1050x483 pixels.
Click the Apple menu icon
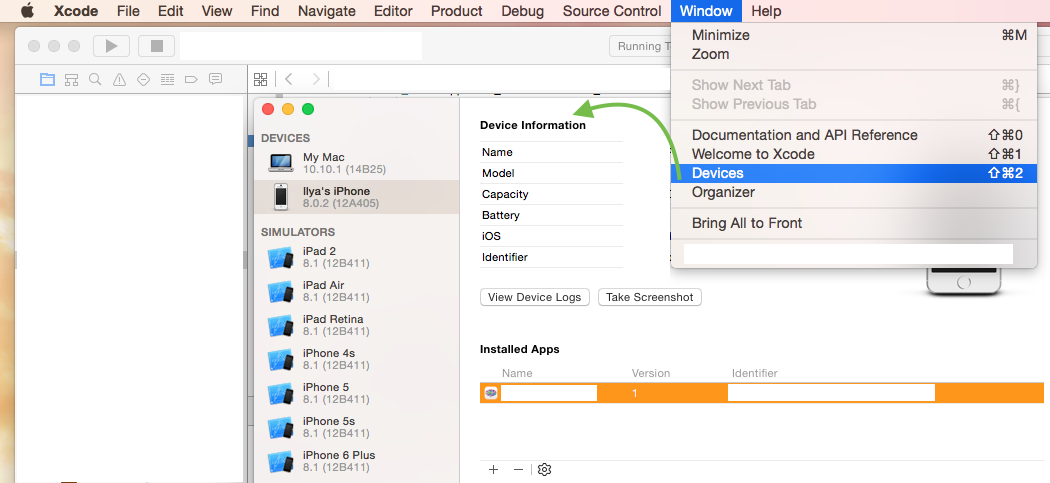coord(27,11)
